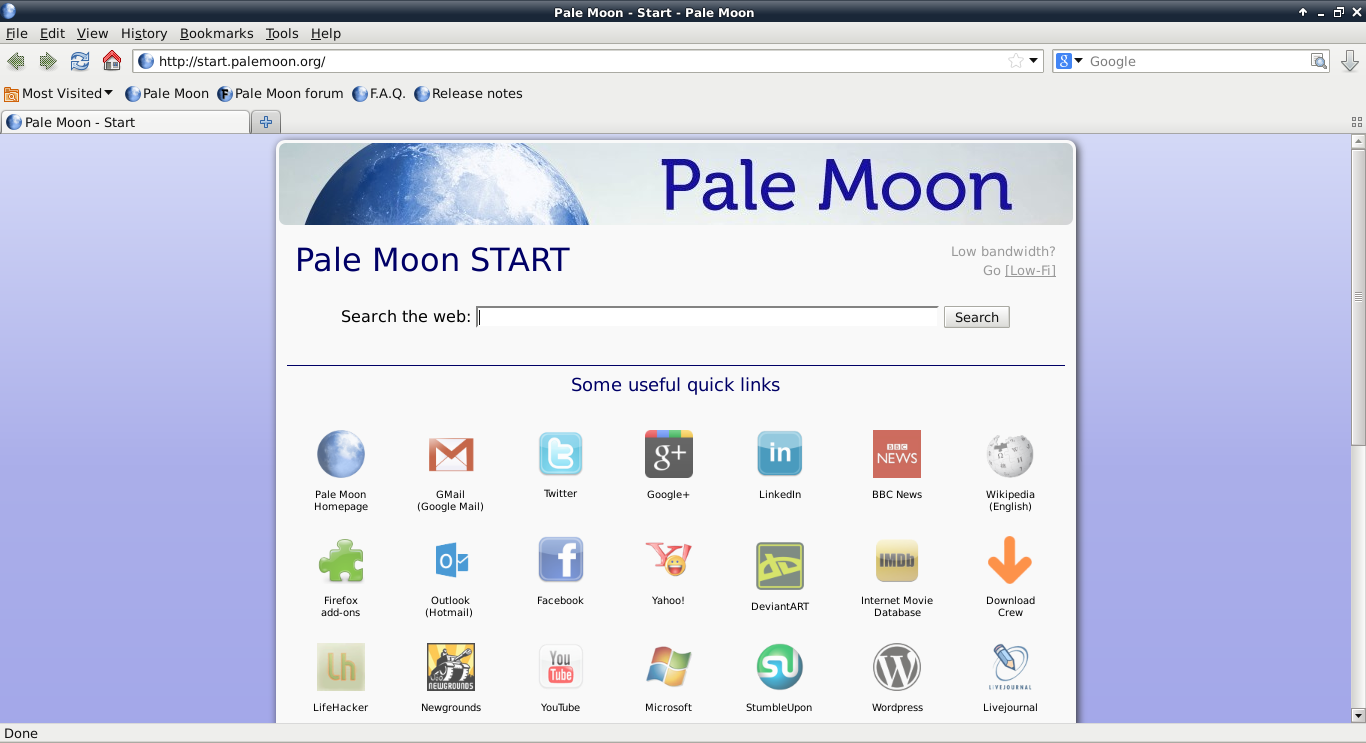The width and height of the screenshot is (1366, 743).
Task: Open the View menu
Action: (x=92, y=33)
